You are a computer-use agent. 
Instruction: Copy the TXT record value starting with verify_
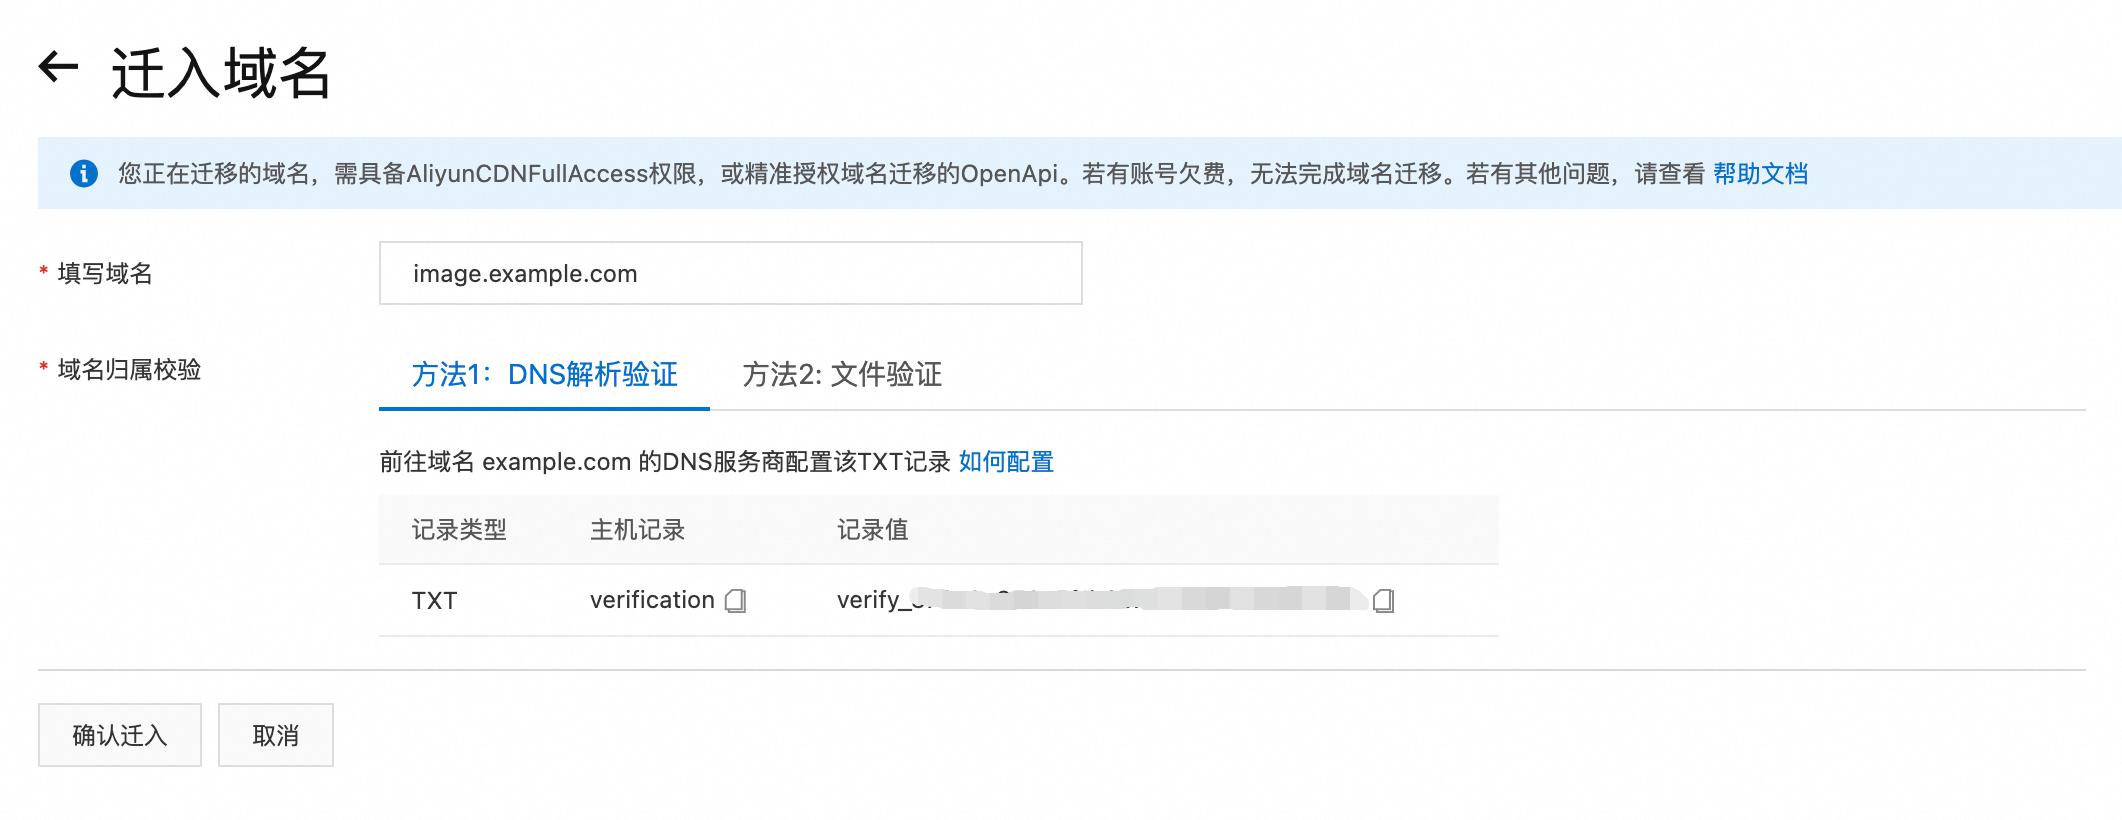(x=1385, y=601)
